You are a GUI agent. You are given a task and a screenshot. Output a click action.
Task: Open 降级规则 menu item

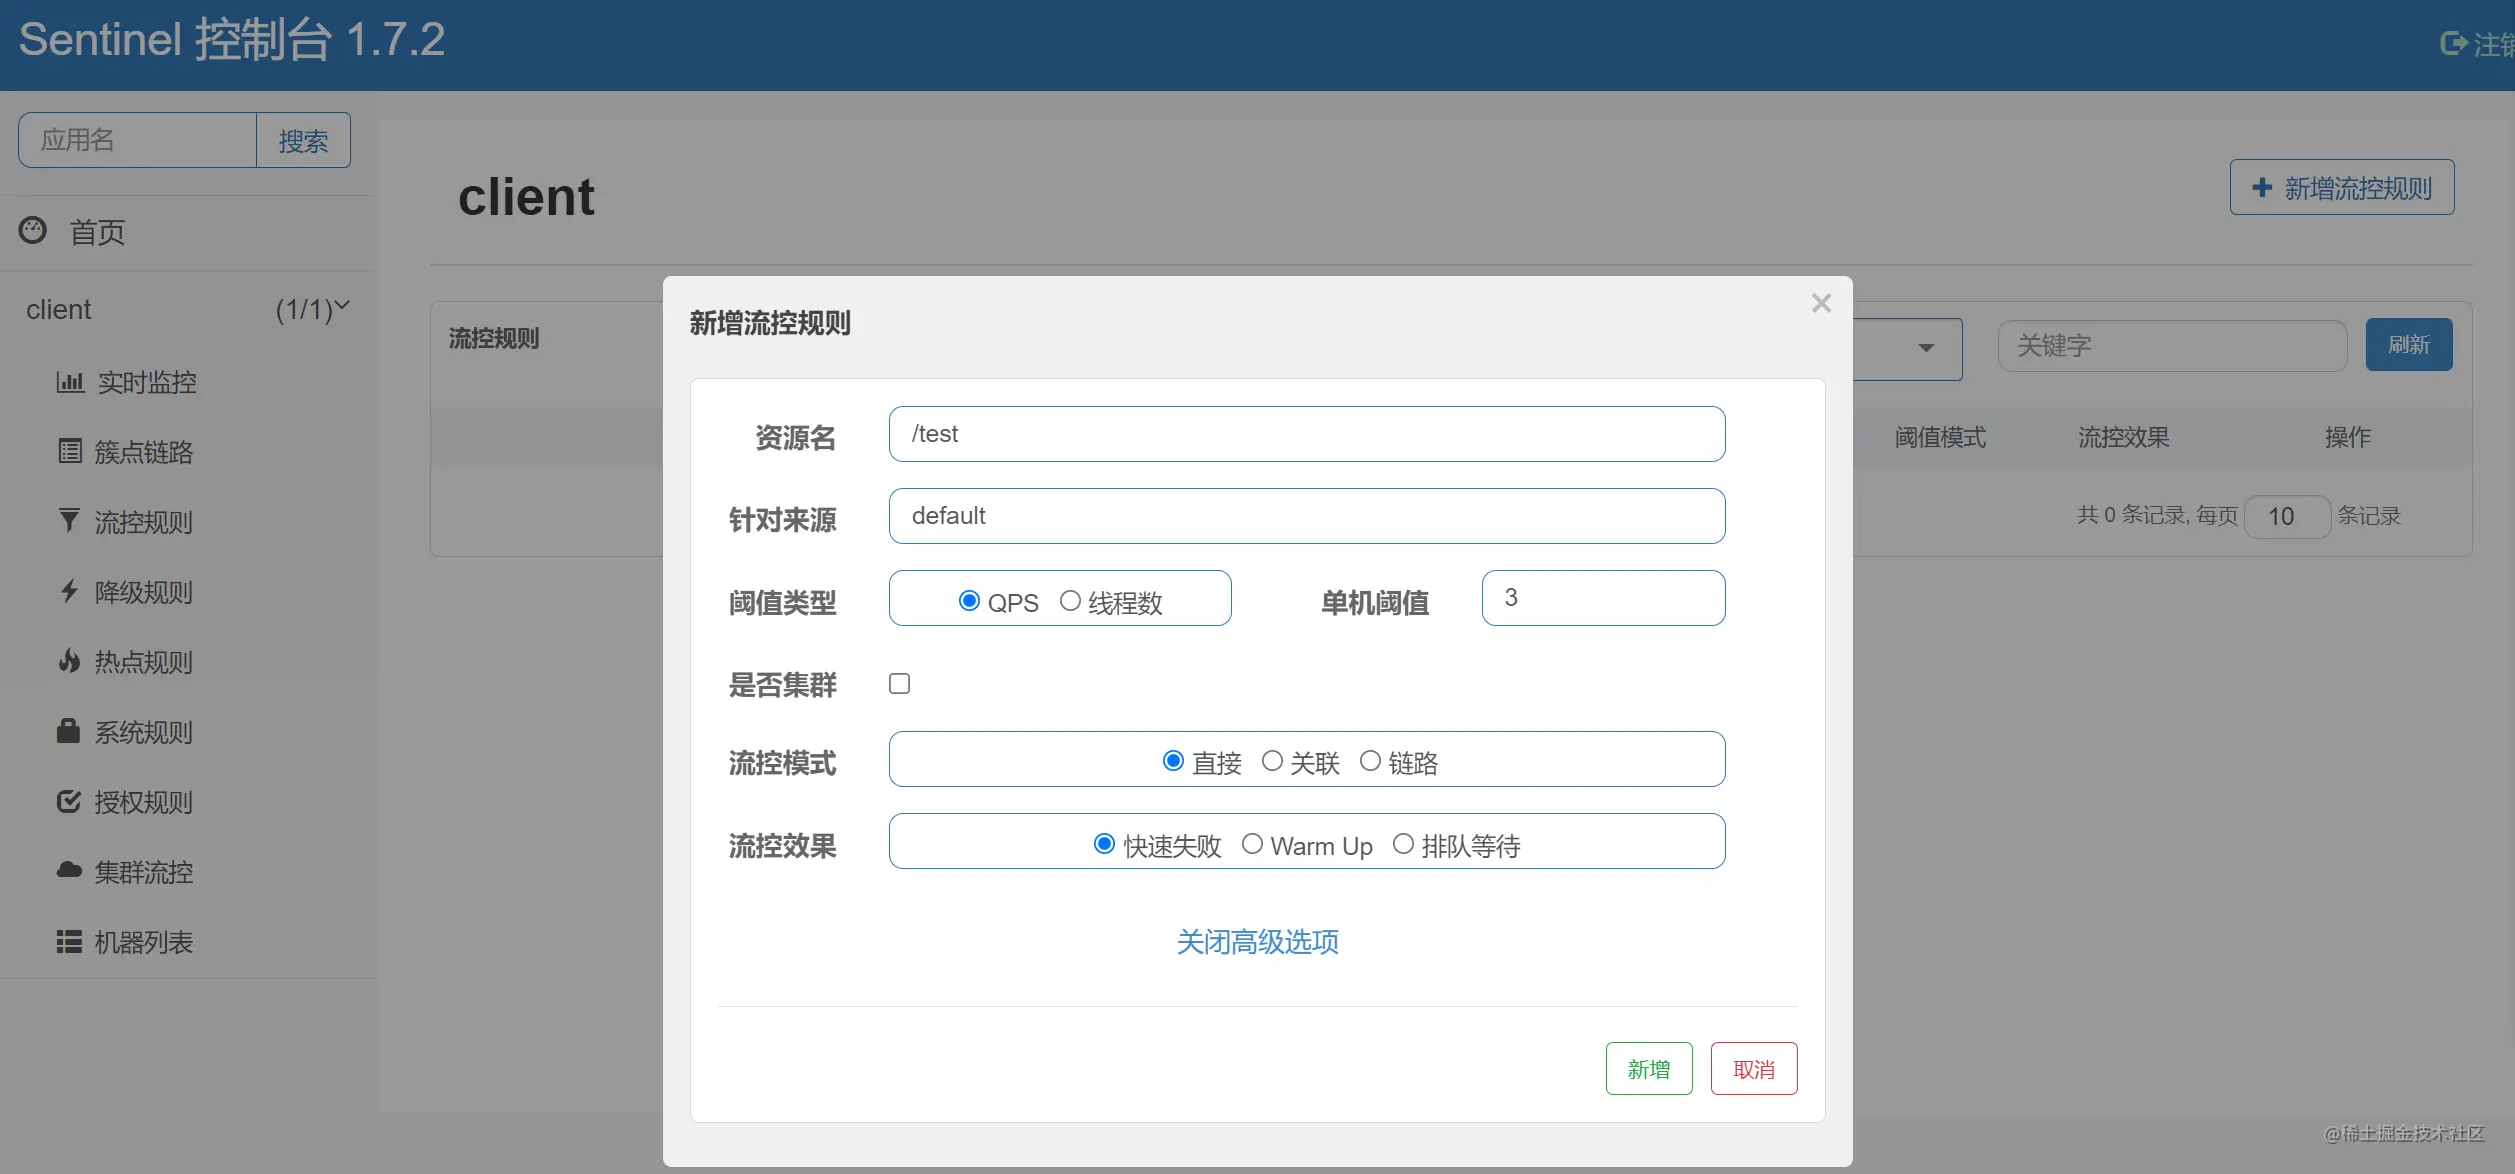tap(144, 592)
